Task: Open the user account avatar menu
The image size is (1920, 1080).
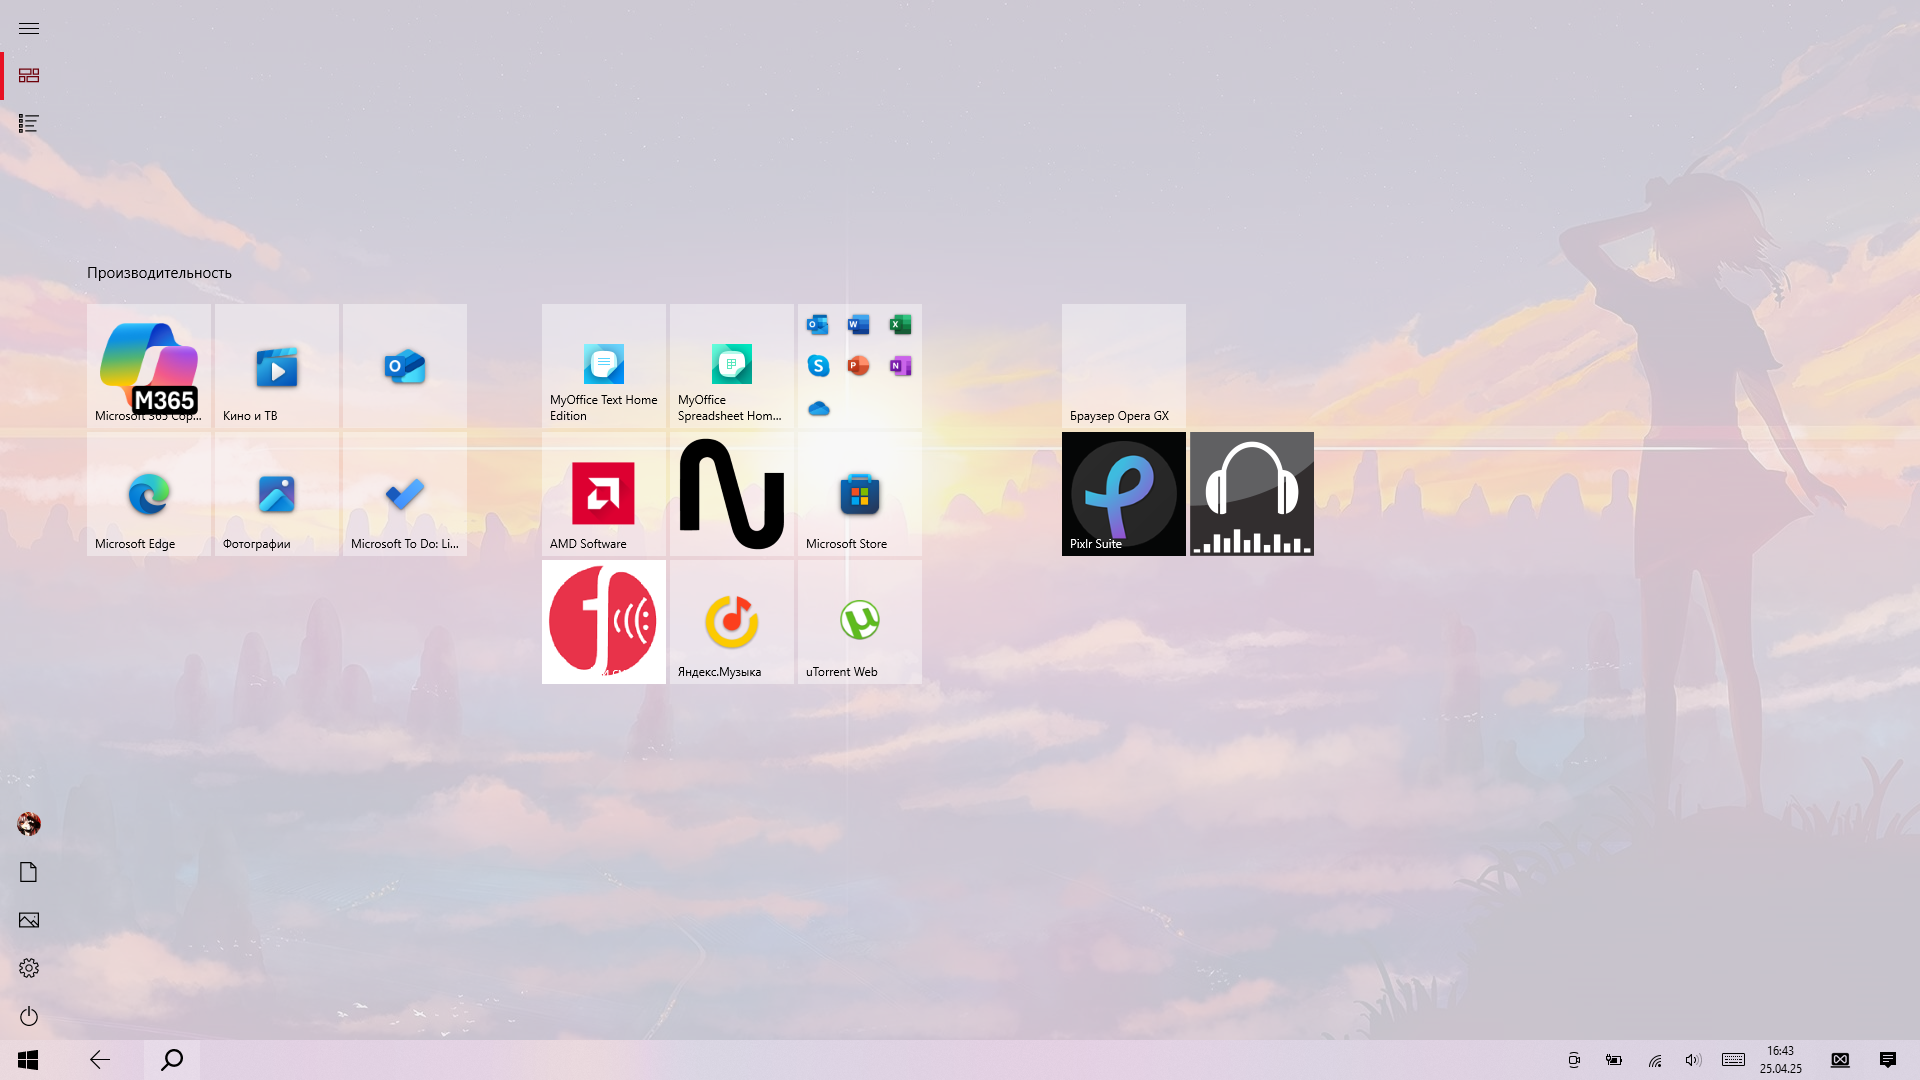Action: (x=29, y=824)
